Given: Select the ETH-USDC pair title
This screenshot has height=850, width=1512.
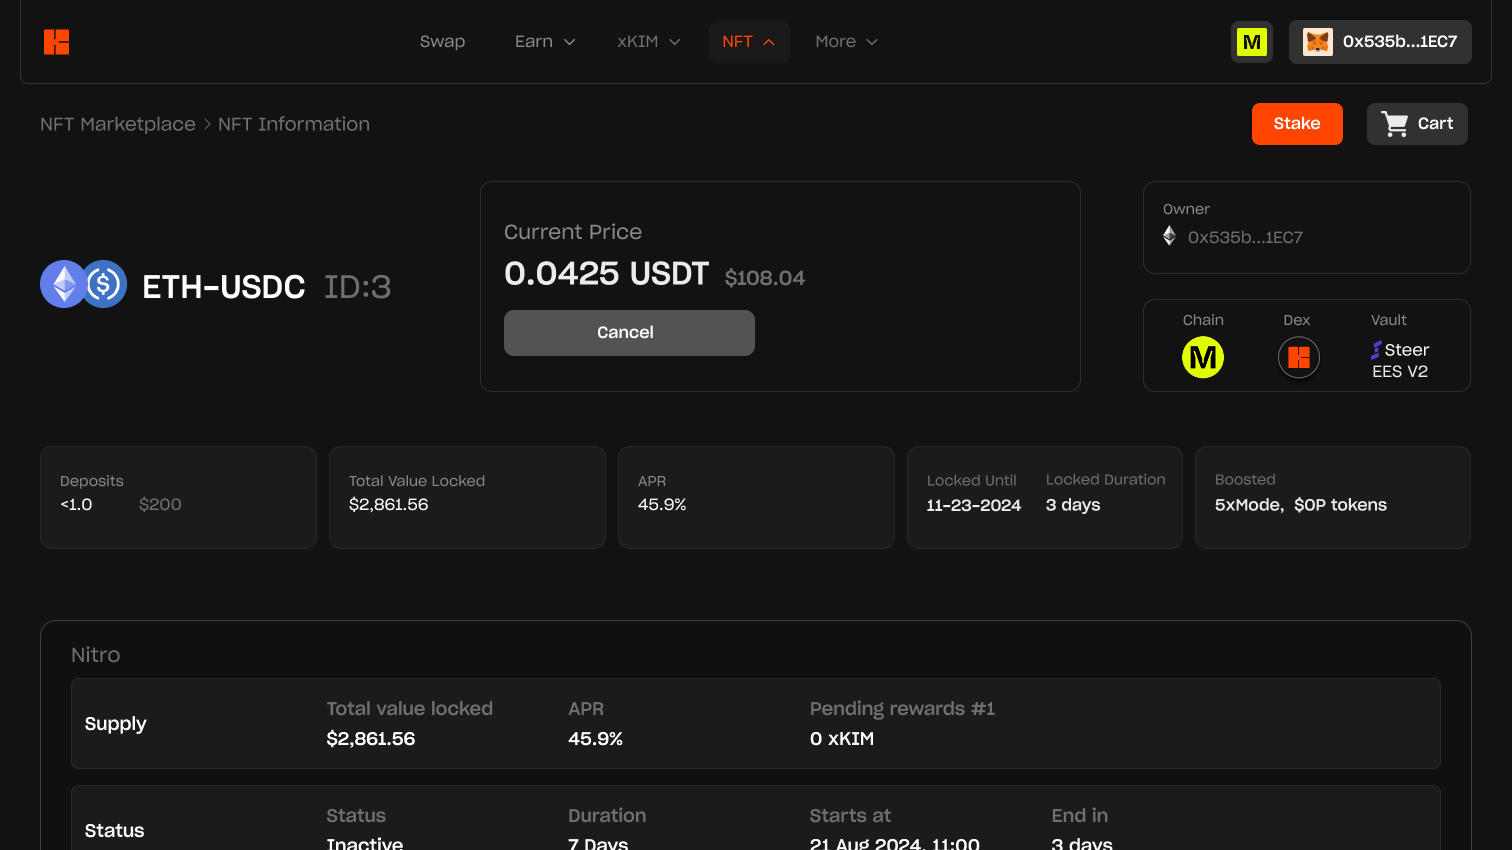Looking at the screenshot, I should click(224, 287).
